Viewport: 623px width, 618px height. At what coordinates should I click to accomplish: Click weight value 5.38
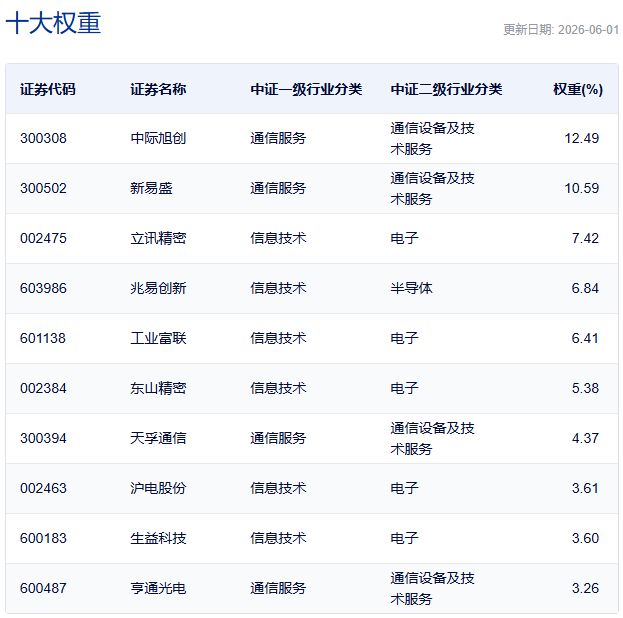[585, 388]
